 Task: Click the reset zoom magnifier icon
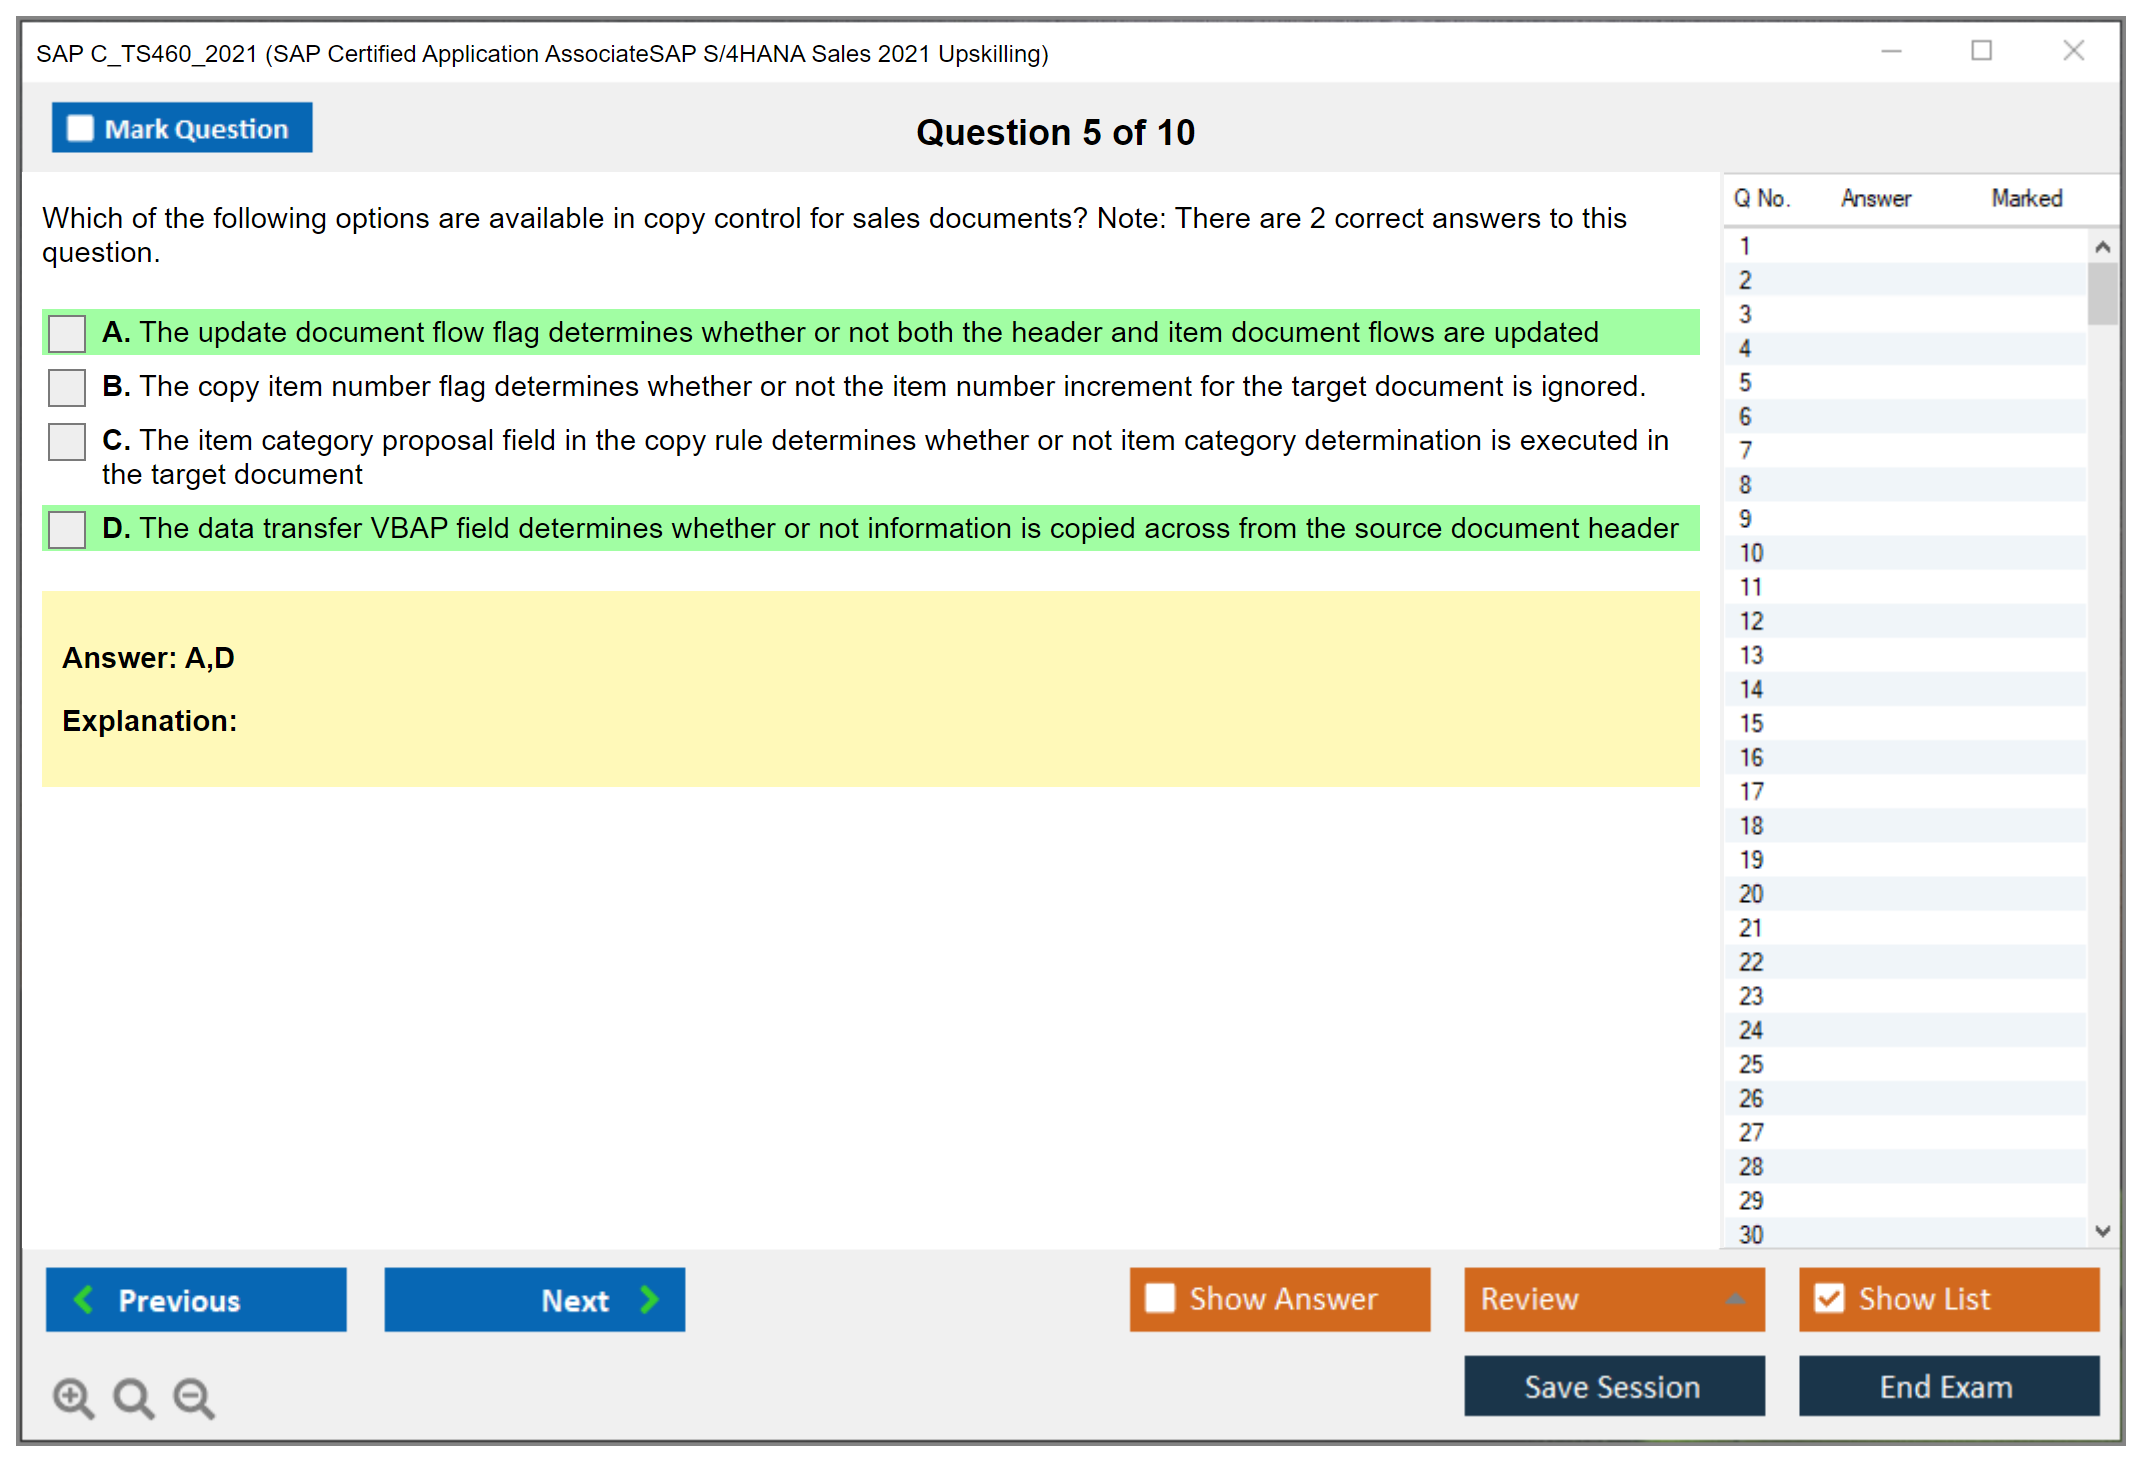tap(133, 1397)
